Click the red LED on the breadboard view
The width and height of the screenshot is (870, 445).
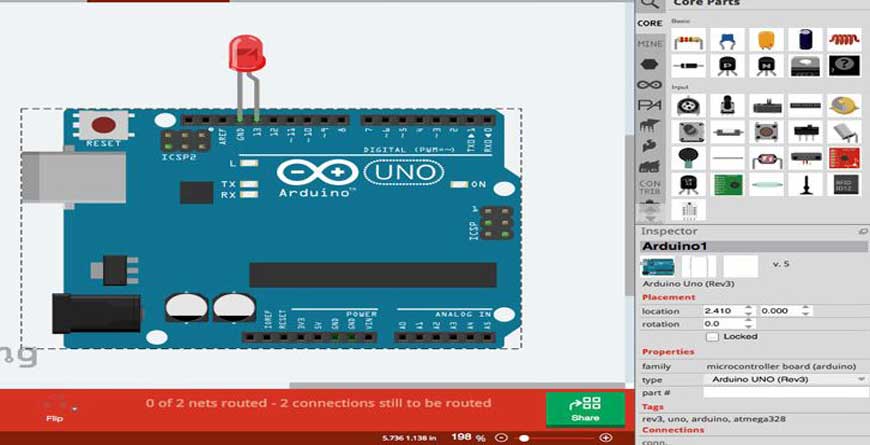tap(247, 53)
